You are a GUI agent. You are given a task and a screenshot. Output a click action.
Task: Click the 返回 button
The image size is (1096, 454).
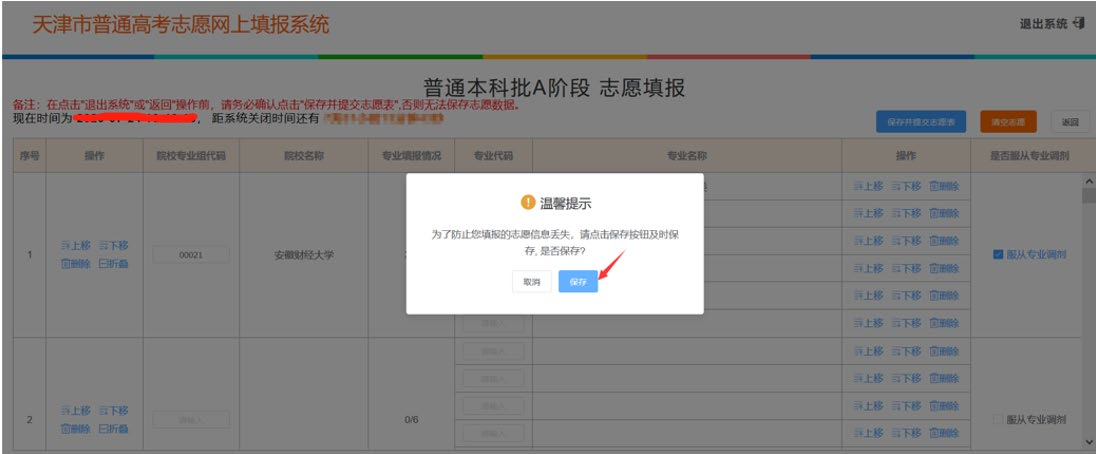(1070, 122)
